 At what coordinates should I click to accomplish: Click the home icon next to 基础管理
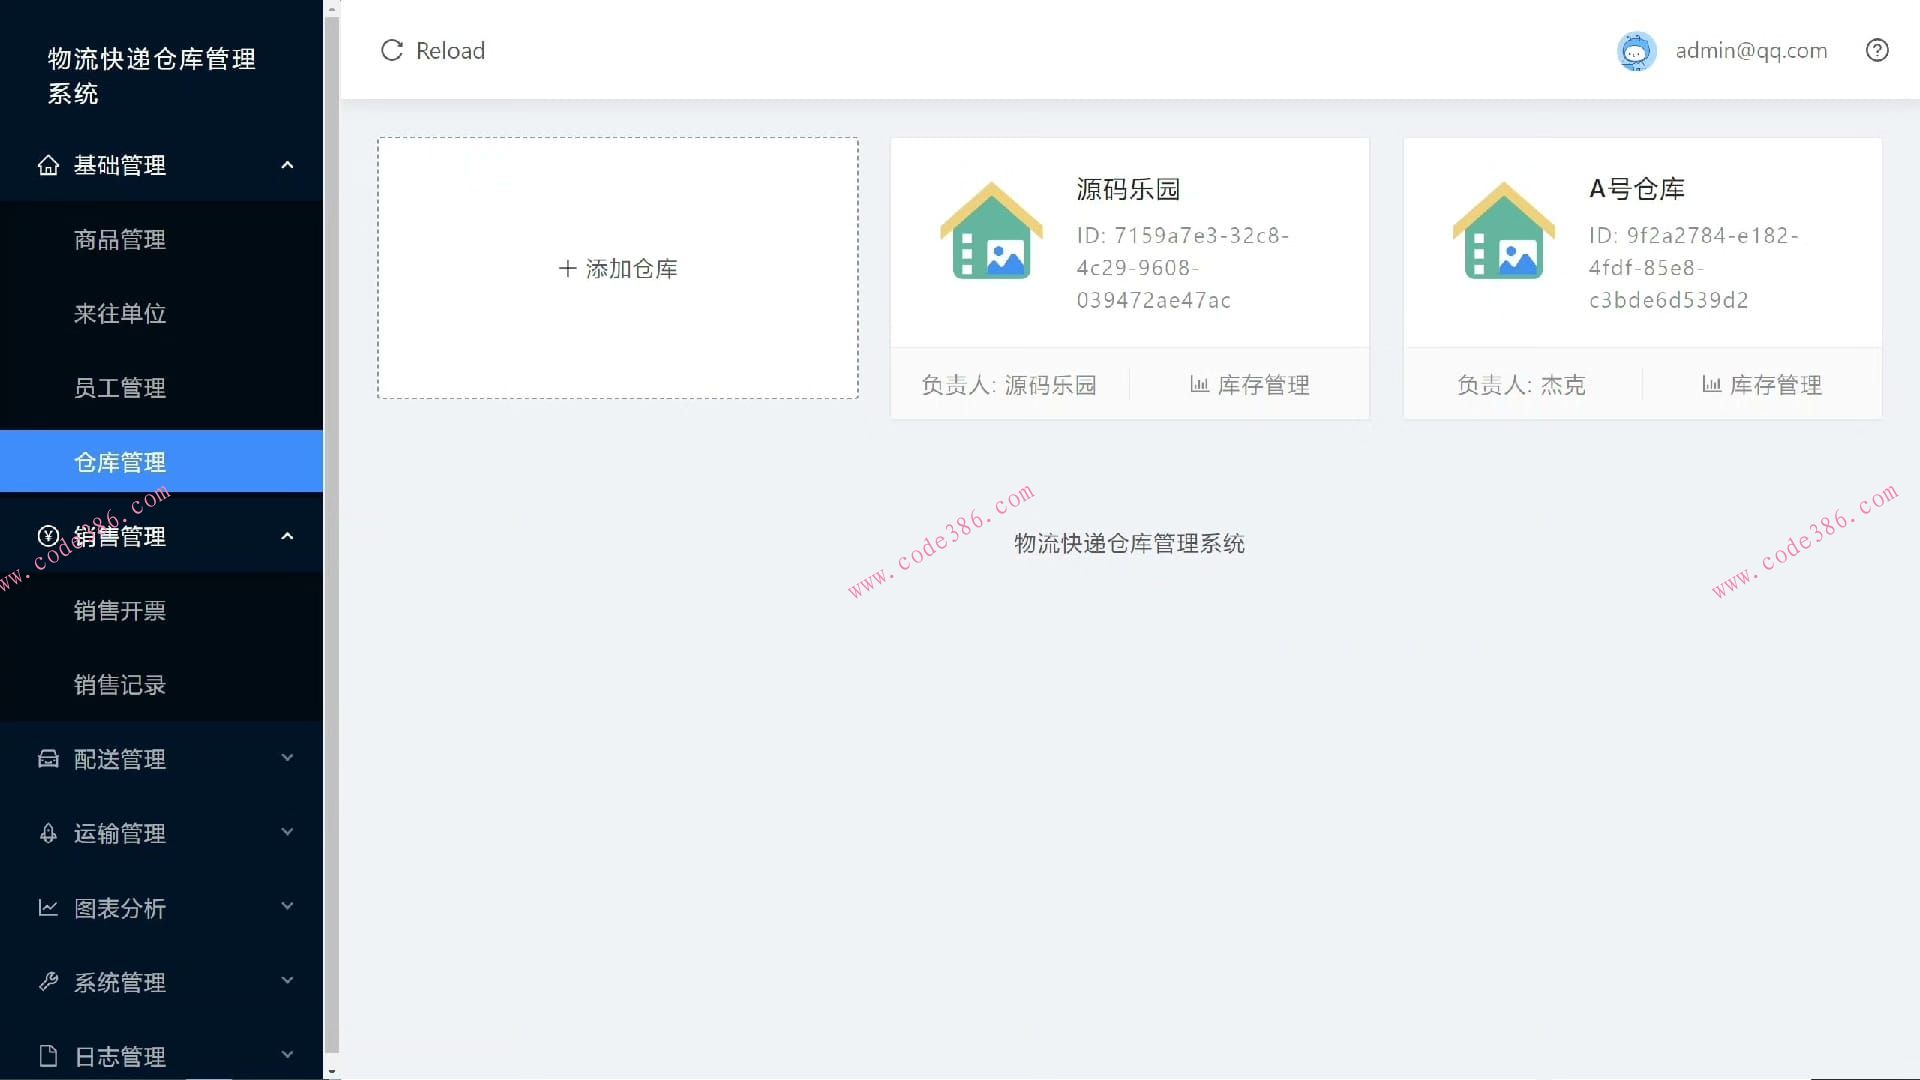point(49,165)
